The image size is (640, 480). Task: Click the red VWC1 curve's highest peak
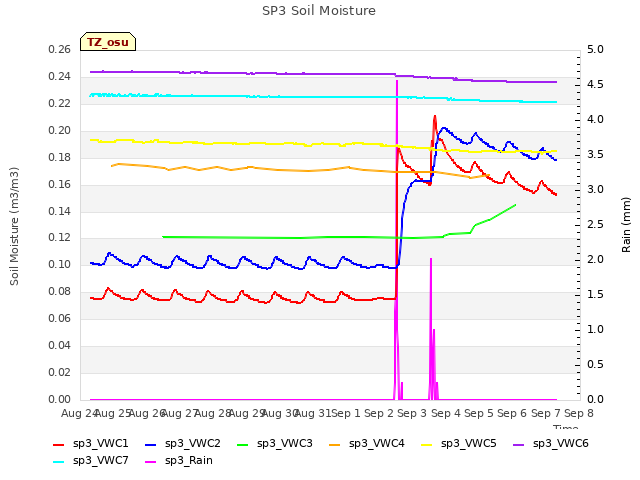[x=435, y=116]
